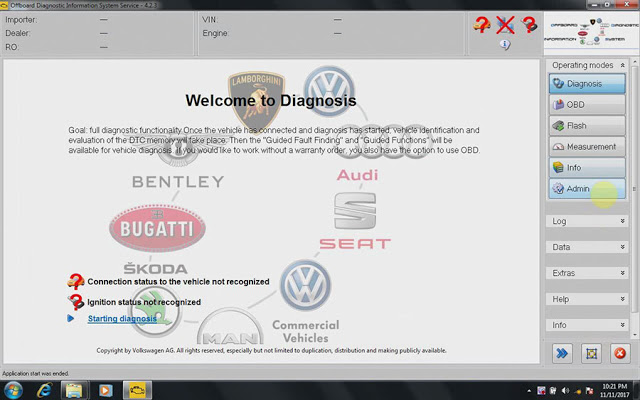Click the red cancel button at bottom right
The image size is (640, 400).
click(620, 353)
